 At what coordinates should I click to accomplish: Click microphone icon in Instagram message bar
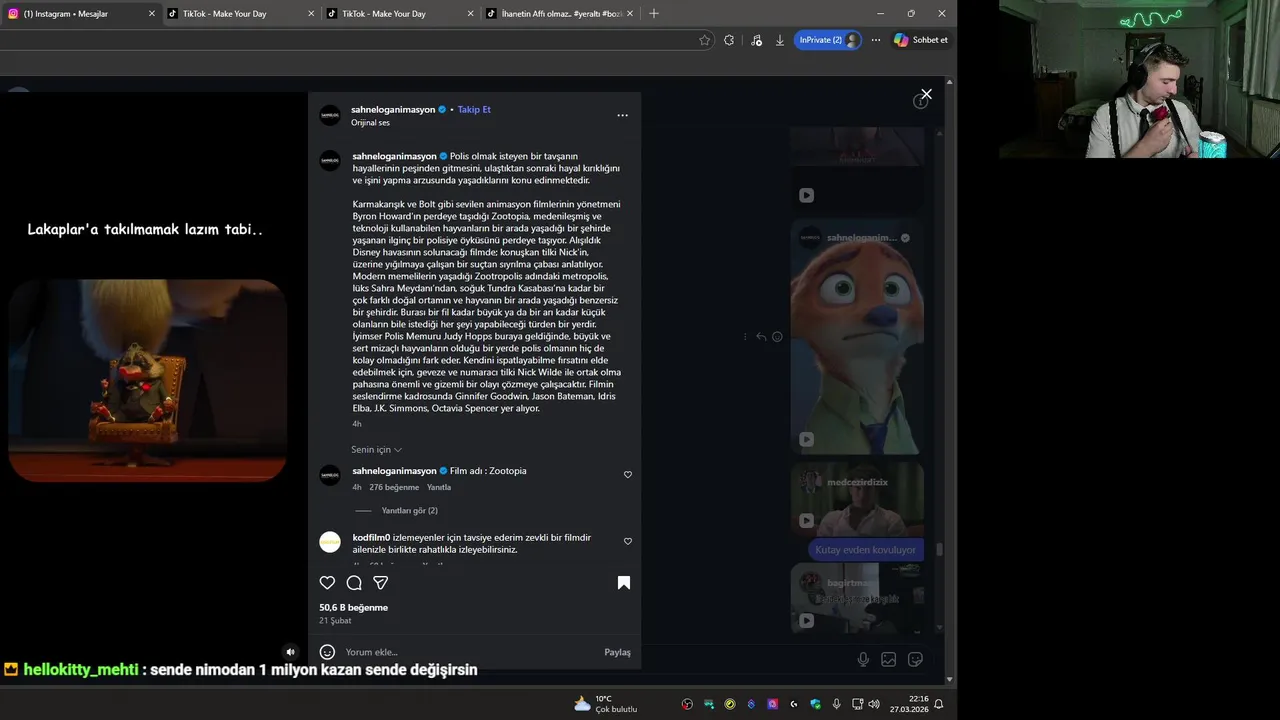pyautogui.click(x=863, y=659)
